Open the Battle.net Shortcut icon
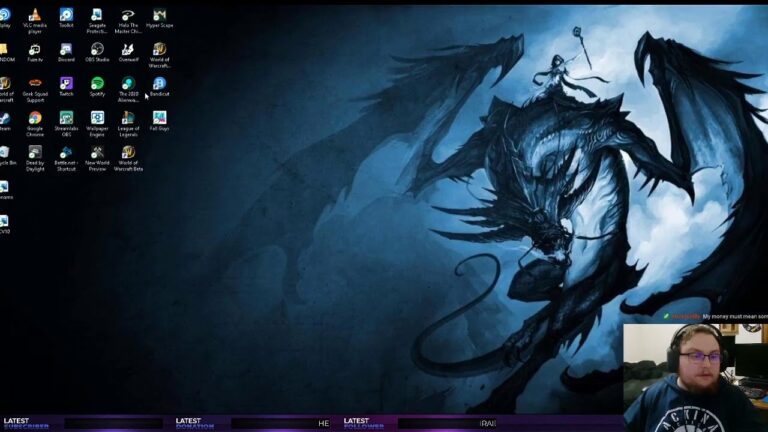The height and width of the screenshot is (432, 768). point(66,158)
